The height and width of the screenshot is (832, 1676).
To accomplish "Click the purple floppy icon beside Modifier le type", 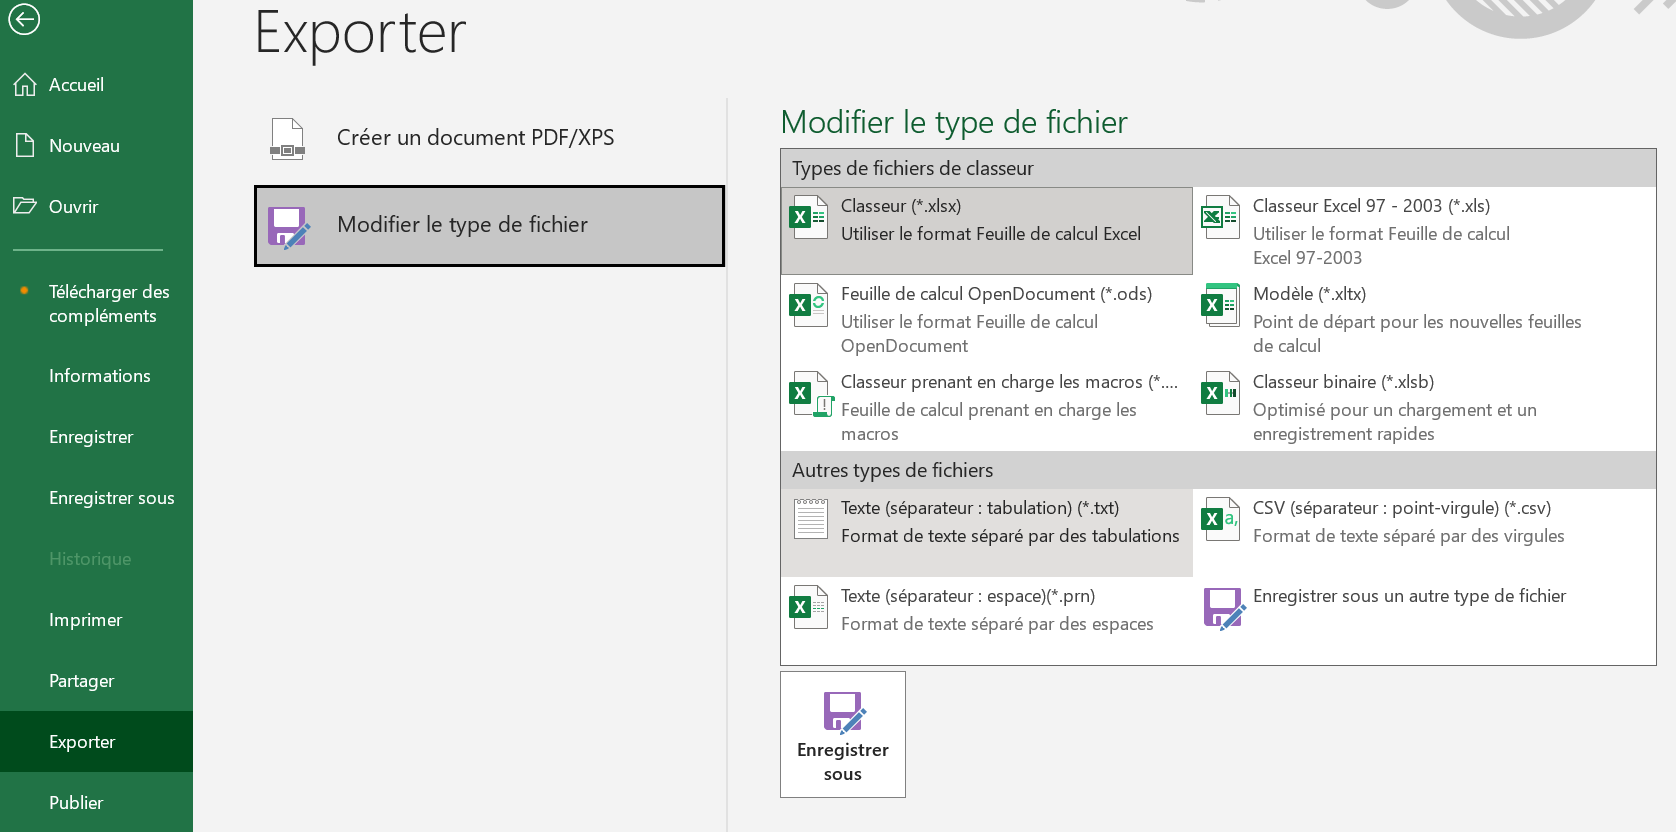I will click(289, 227).
